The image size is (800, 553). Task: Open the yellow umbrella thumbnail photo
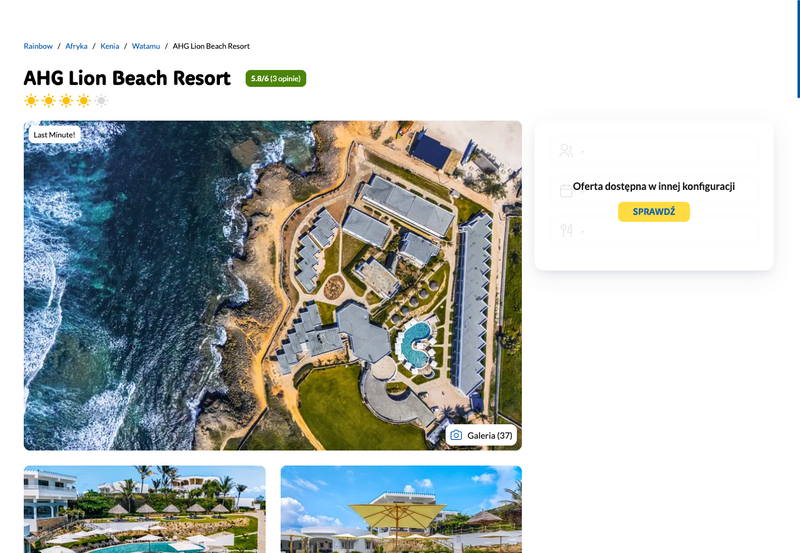pyautogui.click(x=401, y=509)
